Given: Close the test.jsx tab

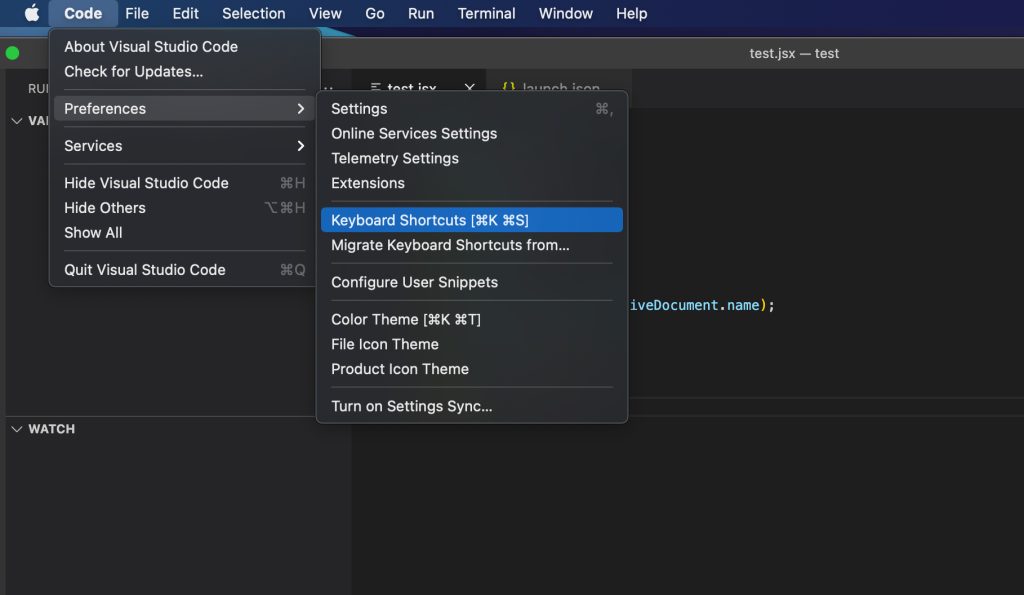Looking at the screenshot, I should tap(469, 88).
